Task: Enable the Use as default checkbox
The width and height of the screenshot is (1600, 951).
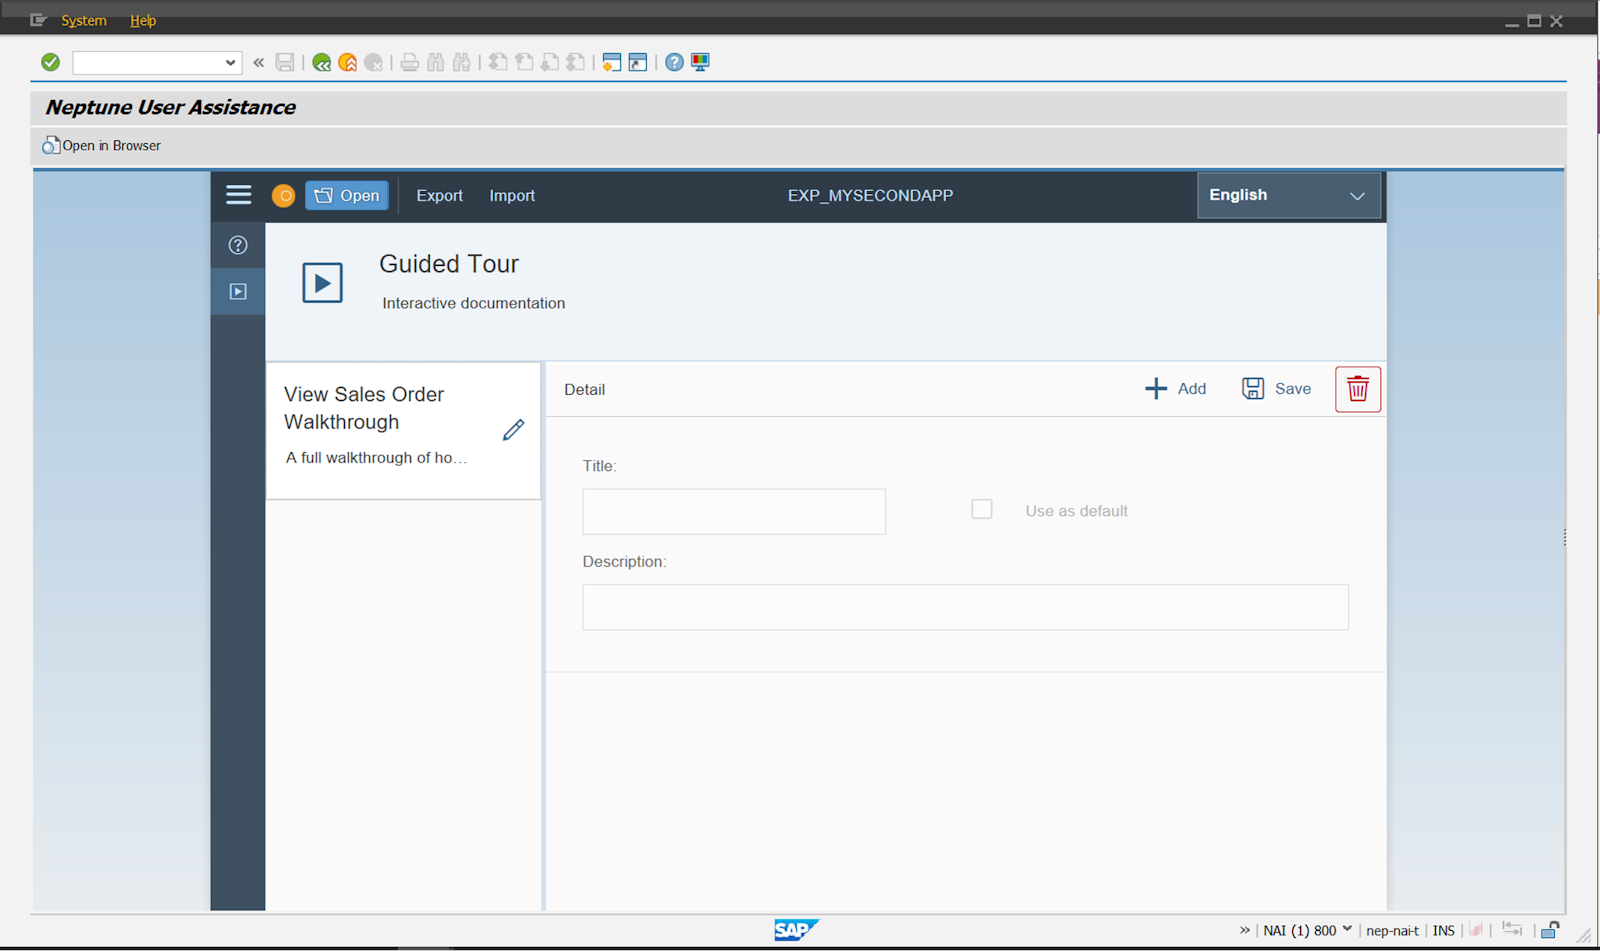Action: 981,509
